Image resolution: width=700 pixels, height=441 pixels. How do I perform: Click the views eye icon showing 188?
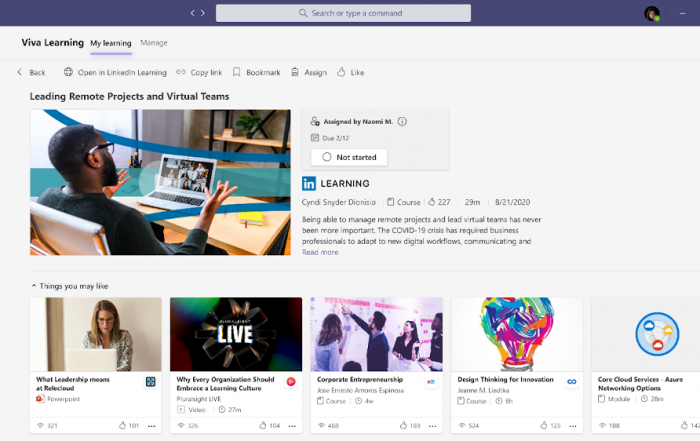pos(602,426)
